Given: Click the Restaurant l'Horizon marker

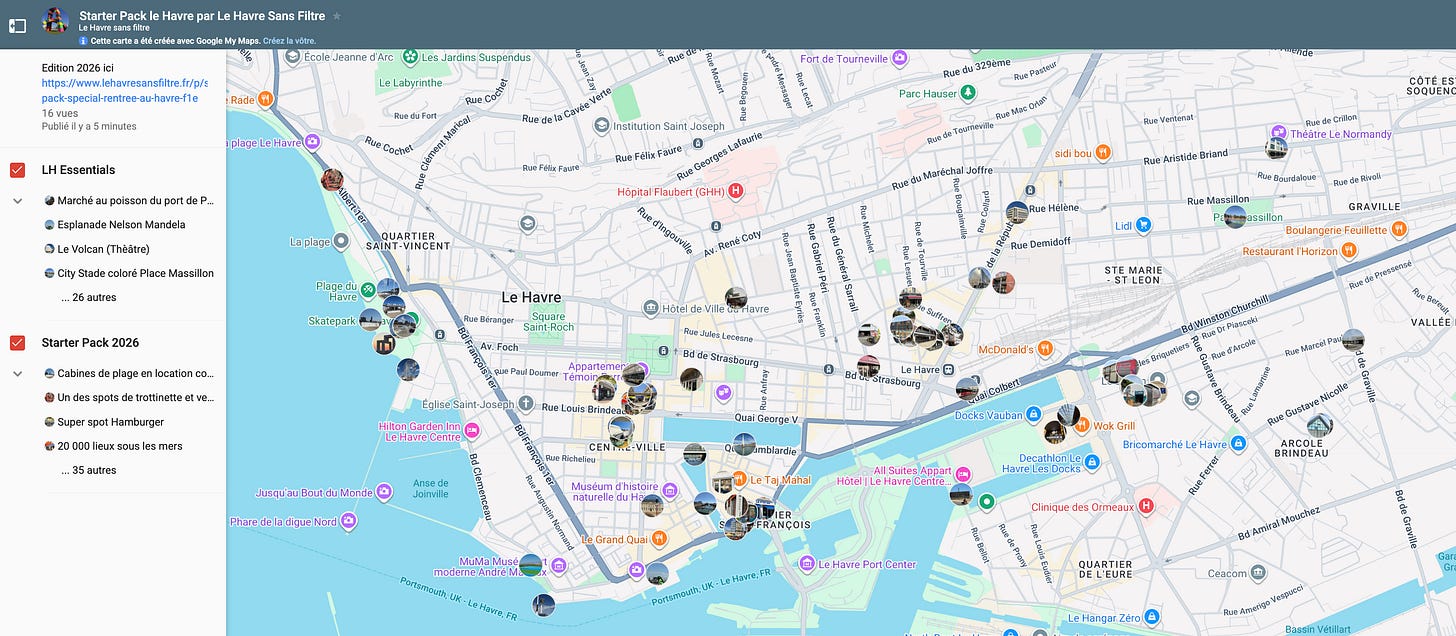Looking at the screenshot, I should point(1348,250).
